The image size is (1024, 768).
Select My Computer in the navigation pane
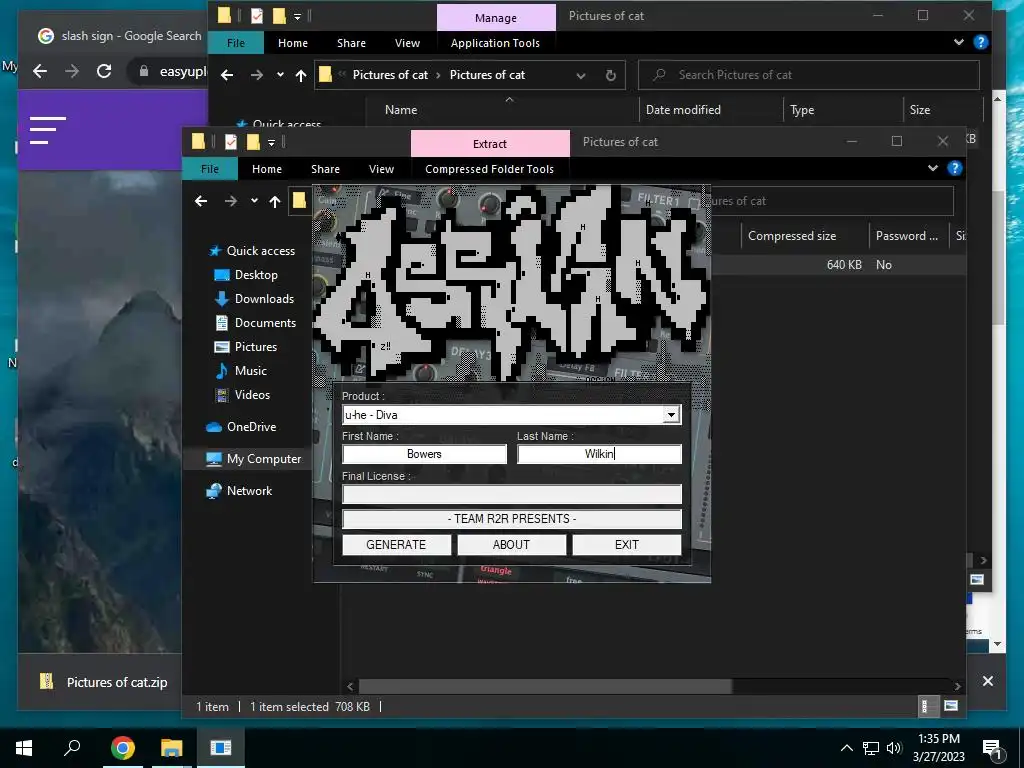pyautogui.click(x=254, y=459)
